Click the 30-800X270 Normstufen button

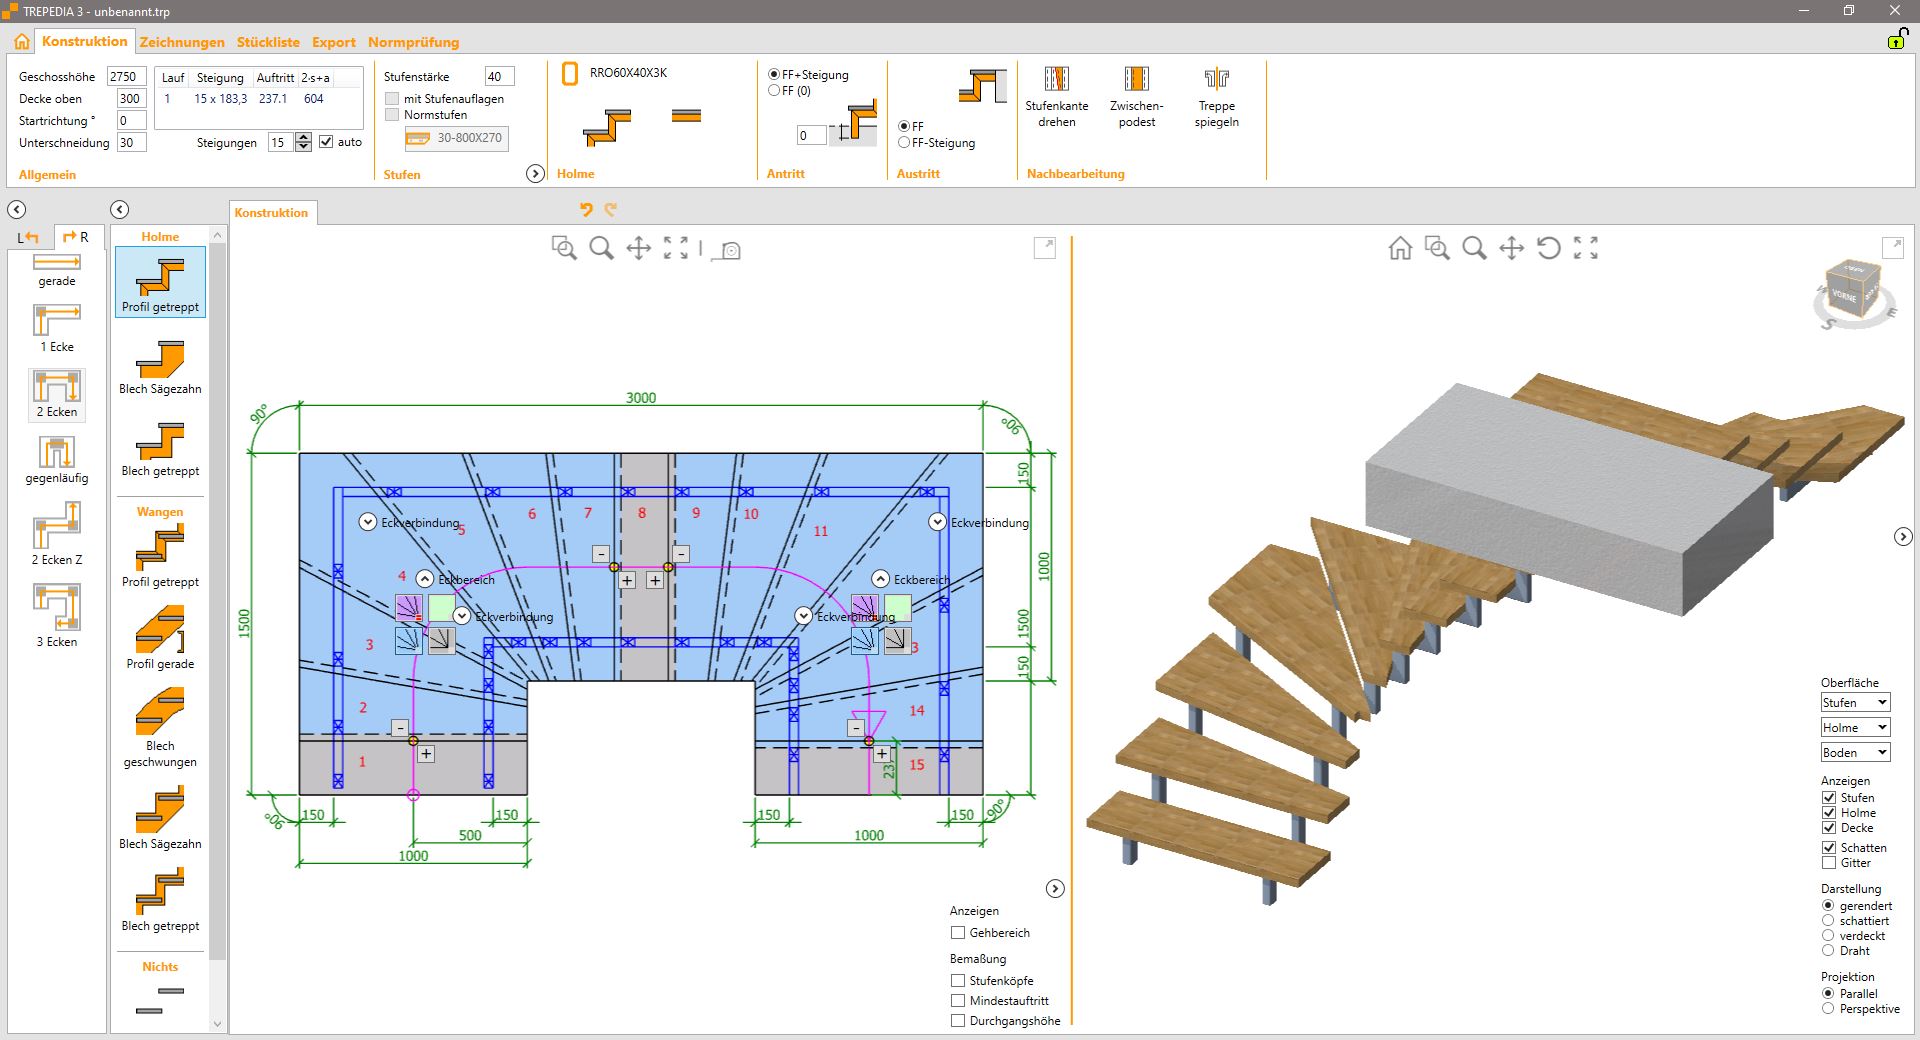tap(457, 138)
